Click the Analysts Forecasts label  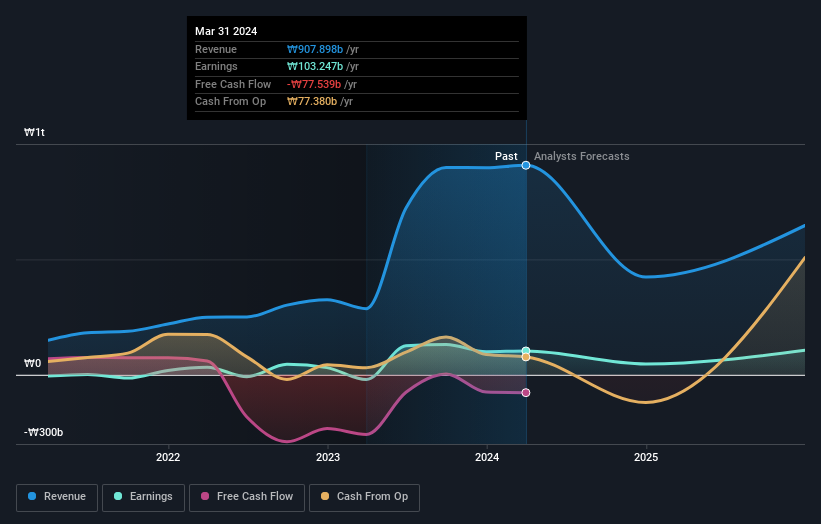coord(582,156)
